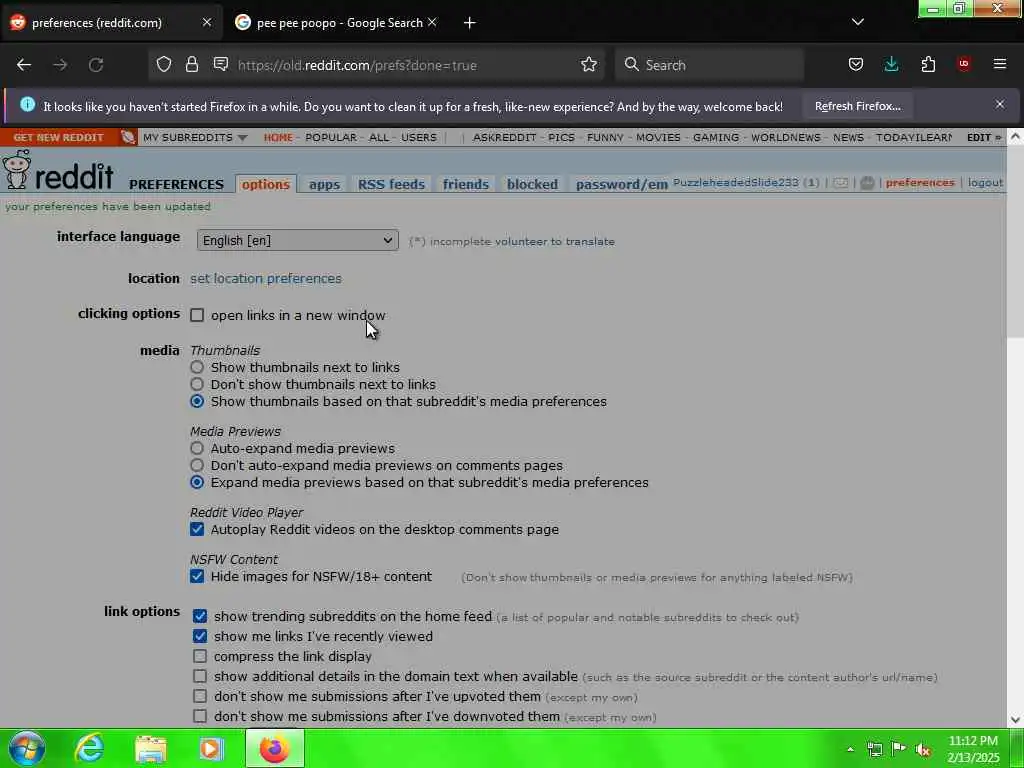Bookmark this page with the star icon
The height and width of the screenshot is (768, 1024).
click(588, 64)
